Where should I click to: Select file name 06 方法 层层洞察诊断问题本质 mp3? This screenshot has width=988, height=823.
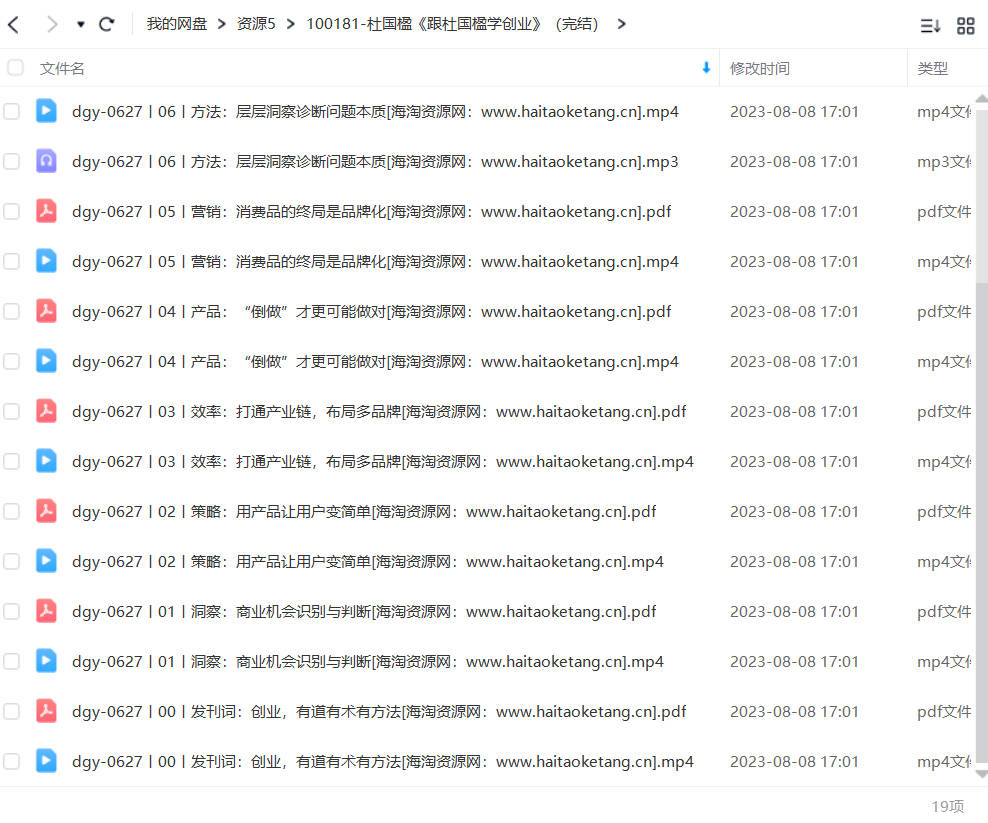[375, 161]
